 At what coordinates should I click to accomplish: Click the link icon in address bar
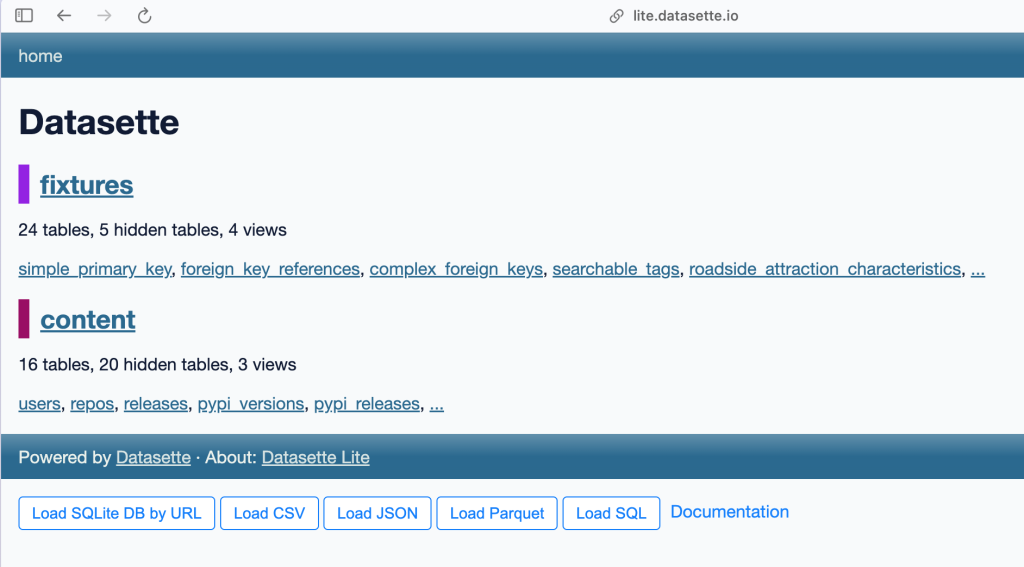click(x=616, y=16)
